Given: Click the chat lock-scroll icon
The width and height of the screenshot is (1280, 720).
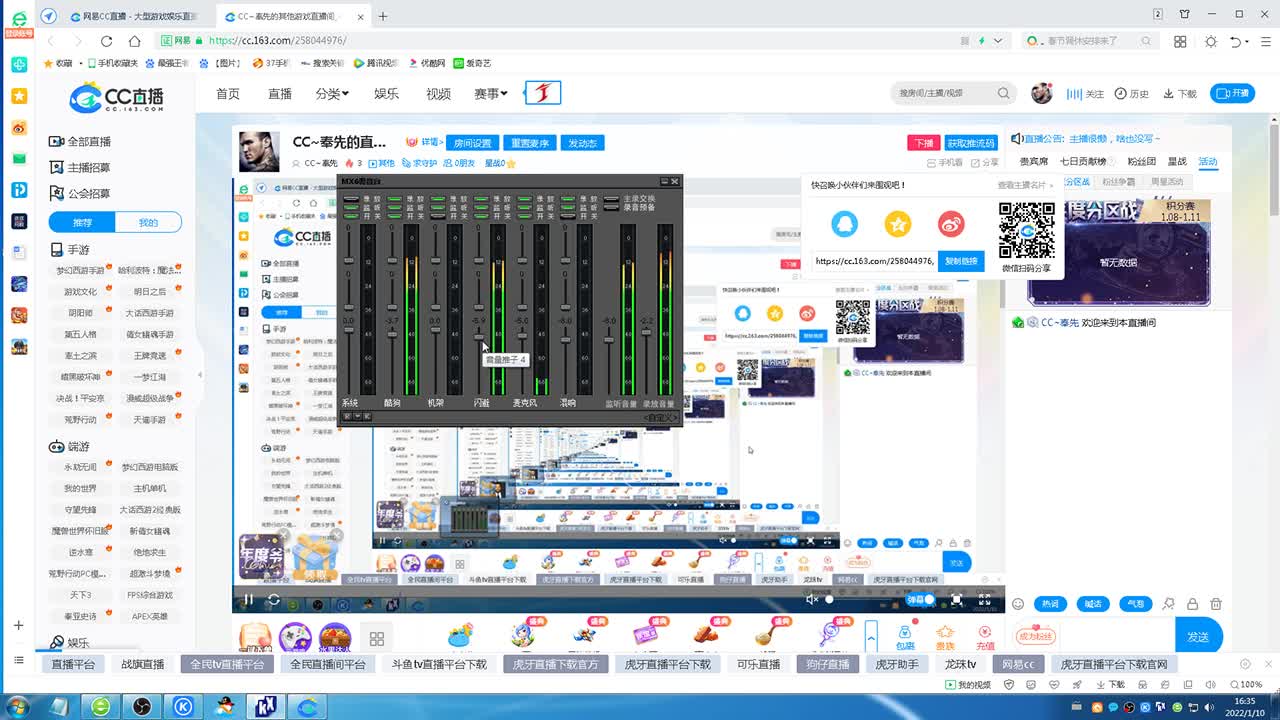Looking at the screenshot, I should (1192, 604).
